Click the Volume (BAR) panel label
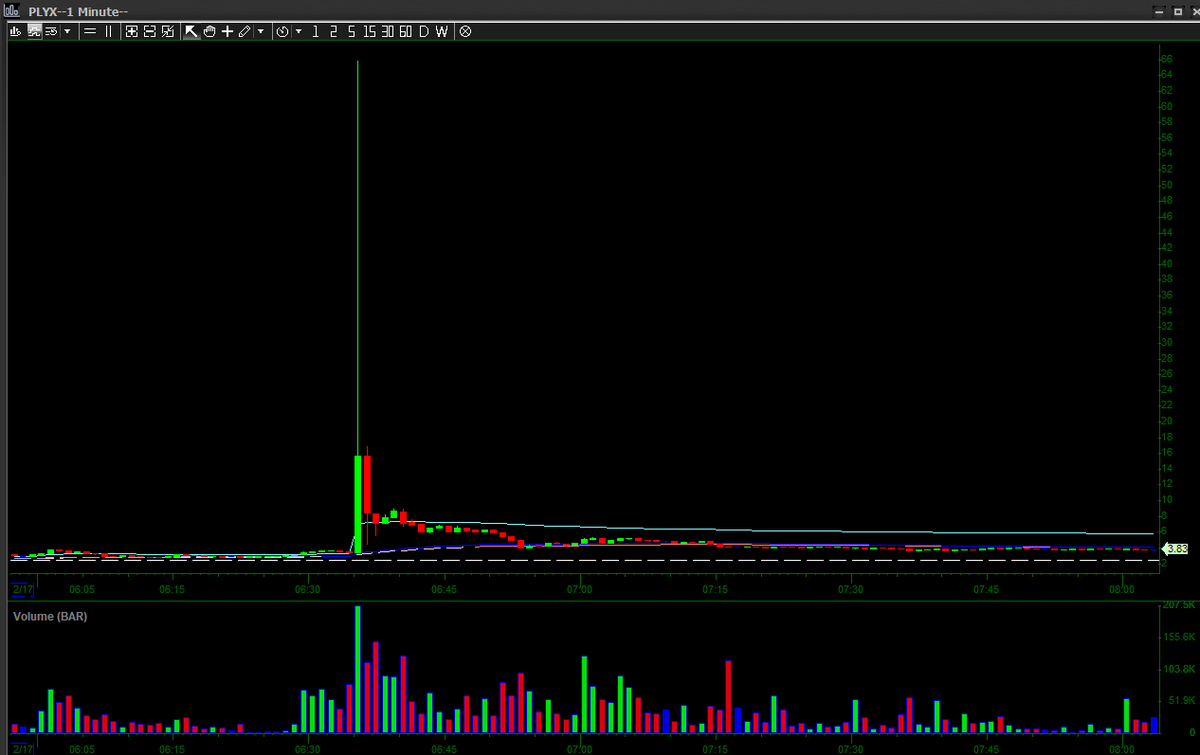The image size is (1200, 755). 50,616
